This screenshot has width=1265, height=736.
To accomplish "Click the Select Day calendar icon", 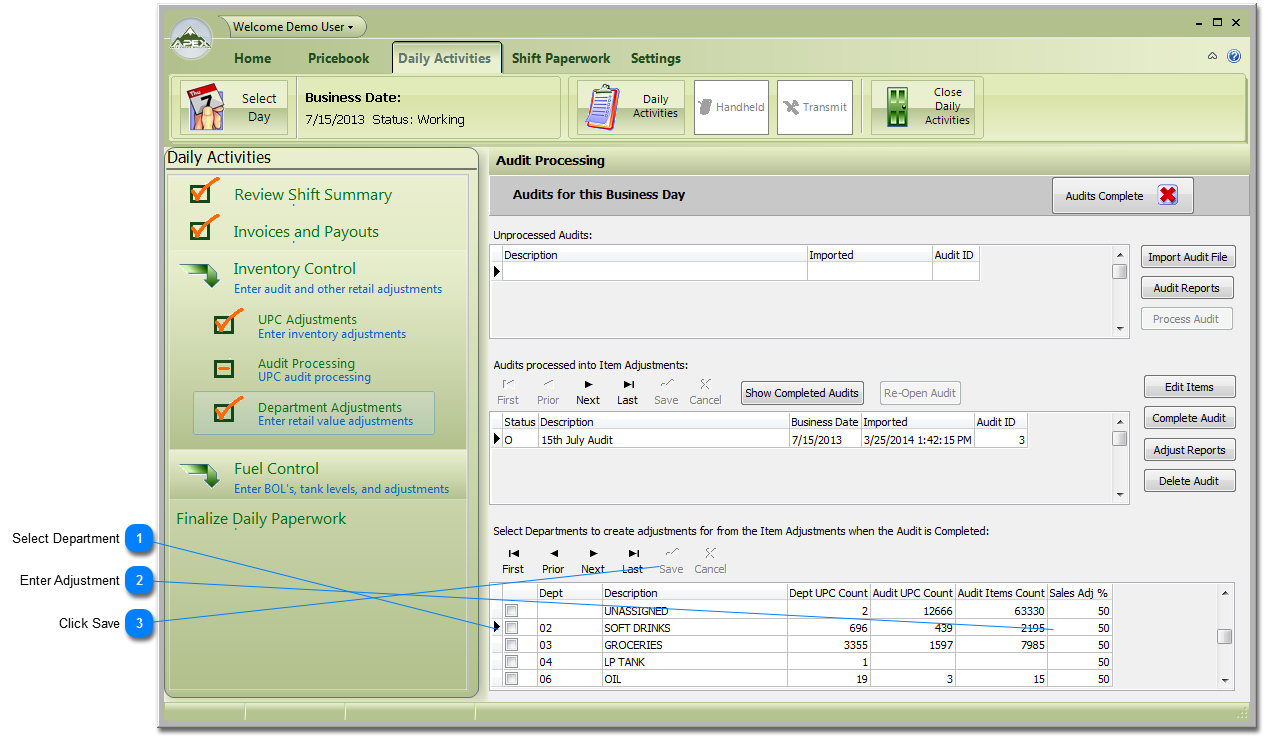I will point(206,108).
